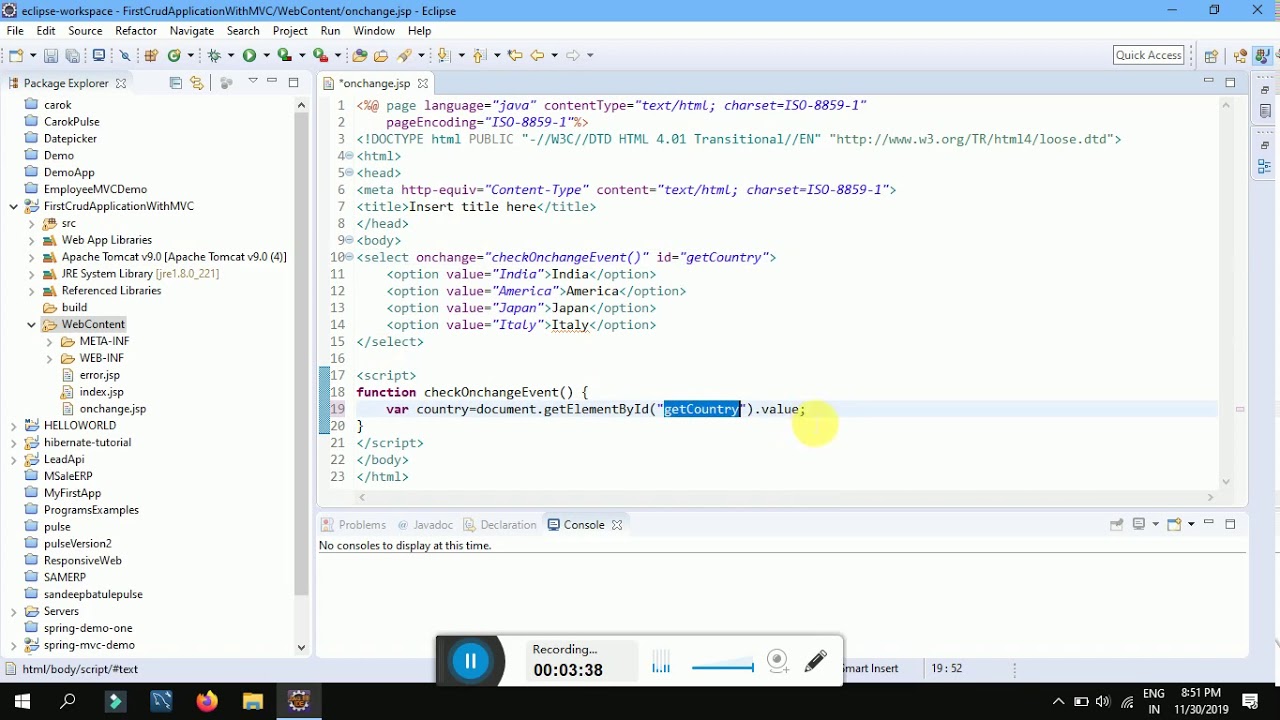
Task: Open Firefox from the taskbar
Action: (x=207, y=701)
